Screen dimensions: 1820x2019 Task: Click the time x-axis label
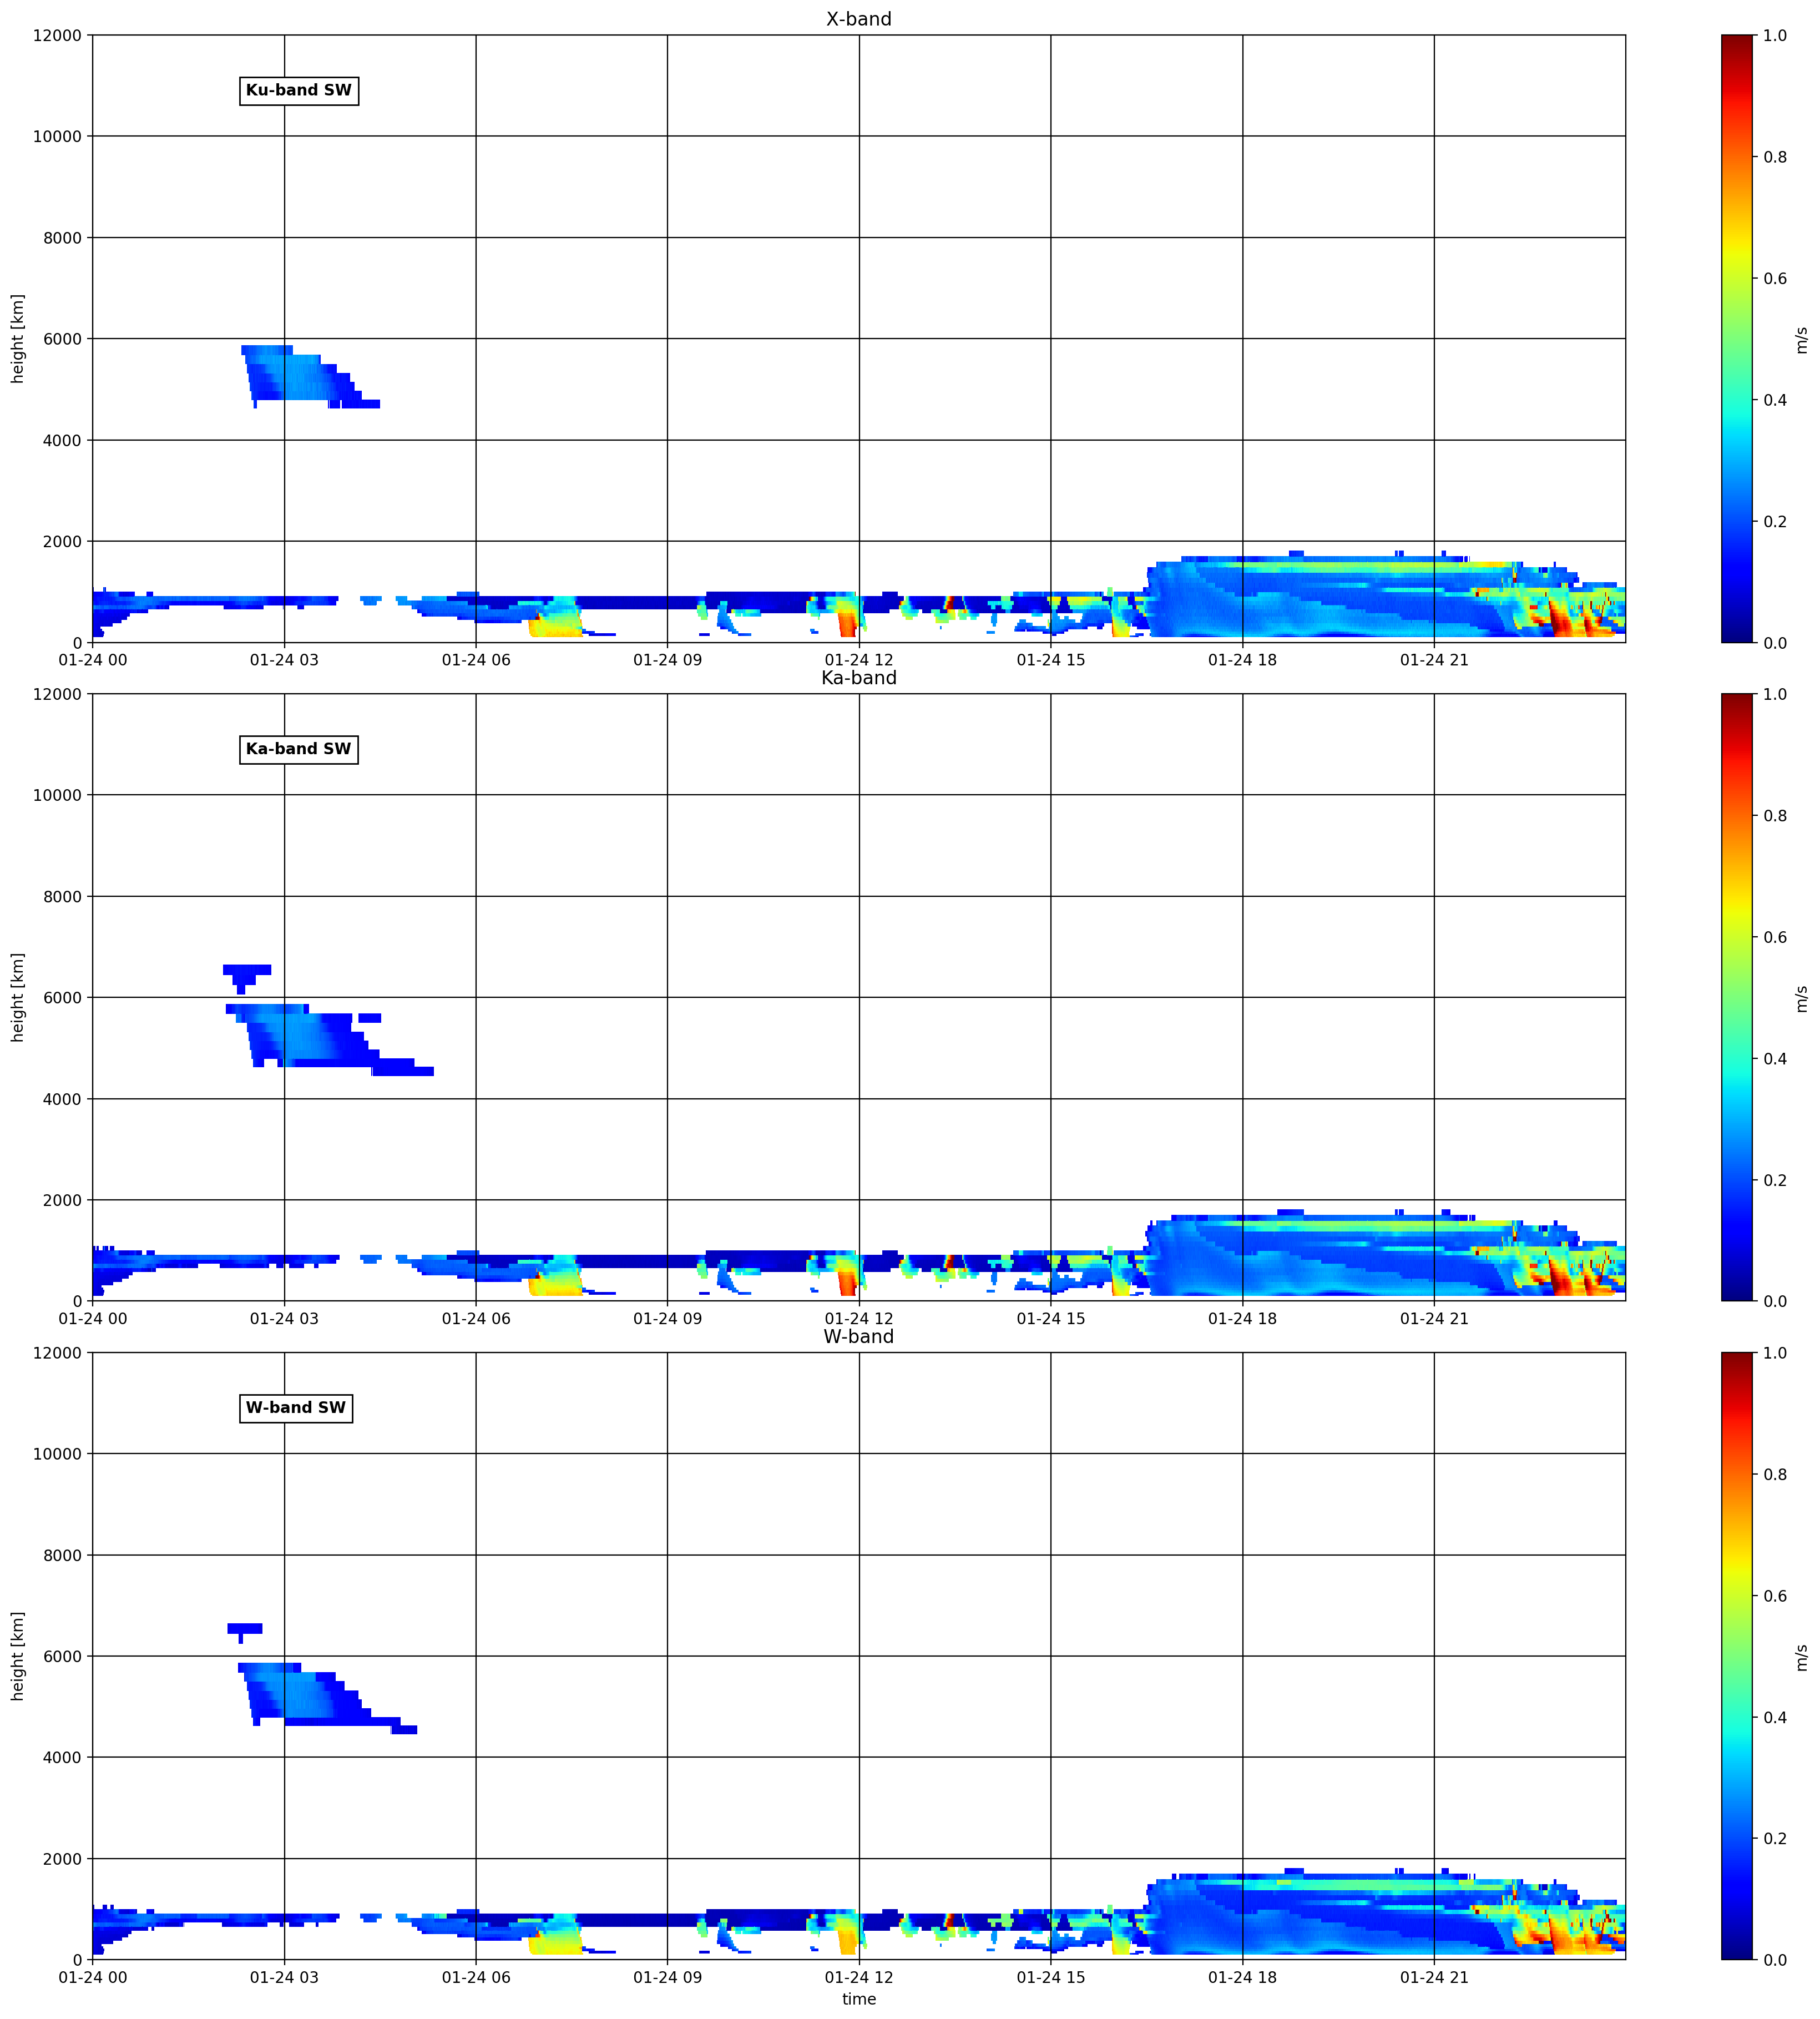859,1999
